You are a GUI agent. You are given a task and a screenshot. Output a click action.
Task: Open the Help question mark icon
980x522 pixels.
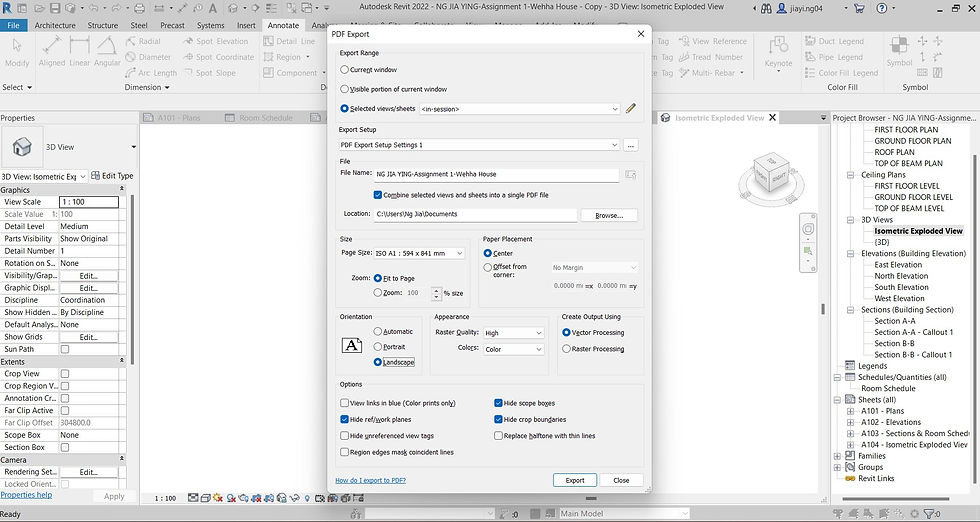point(882,8)
